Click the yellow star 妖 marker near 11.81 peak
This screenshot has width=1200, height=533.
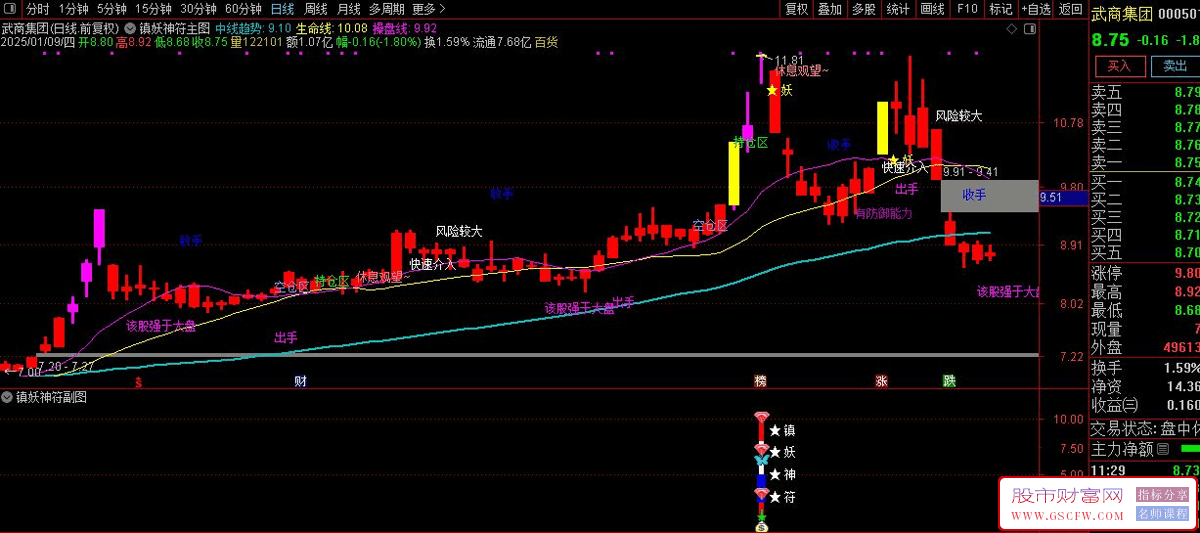(772, 90)
